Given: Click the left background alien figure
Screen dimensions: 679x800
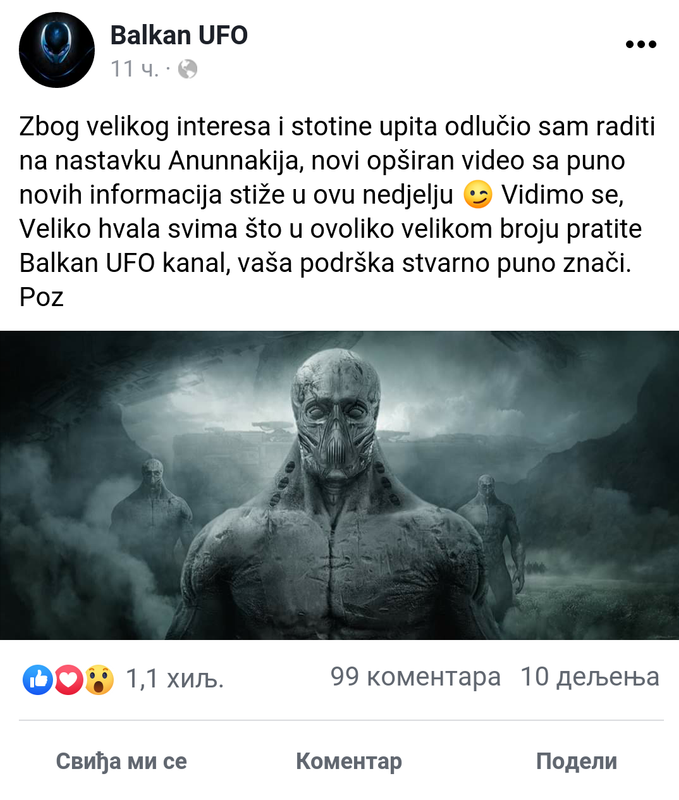Looking at the screenshot, I should 151,531.
